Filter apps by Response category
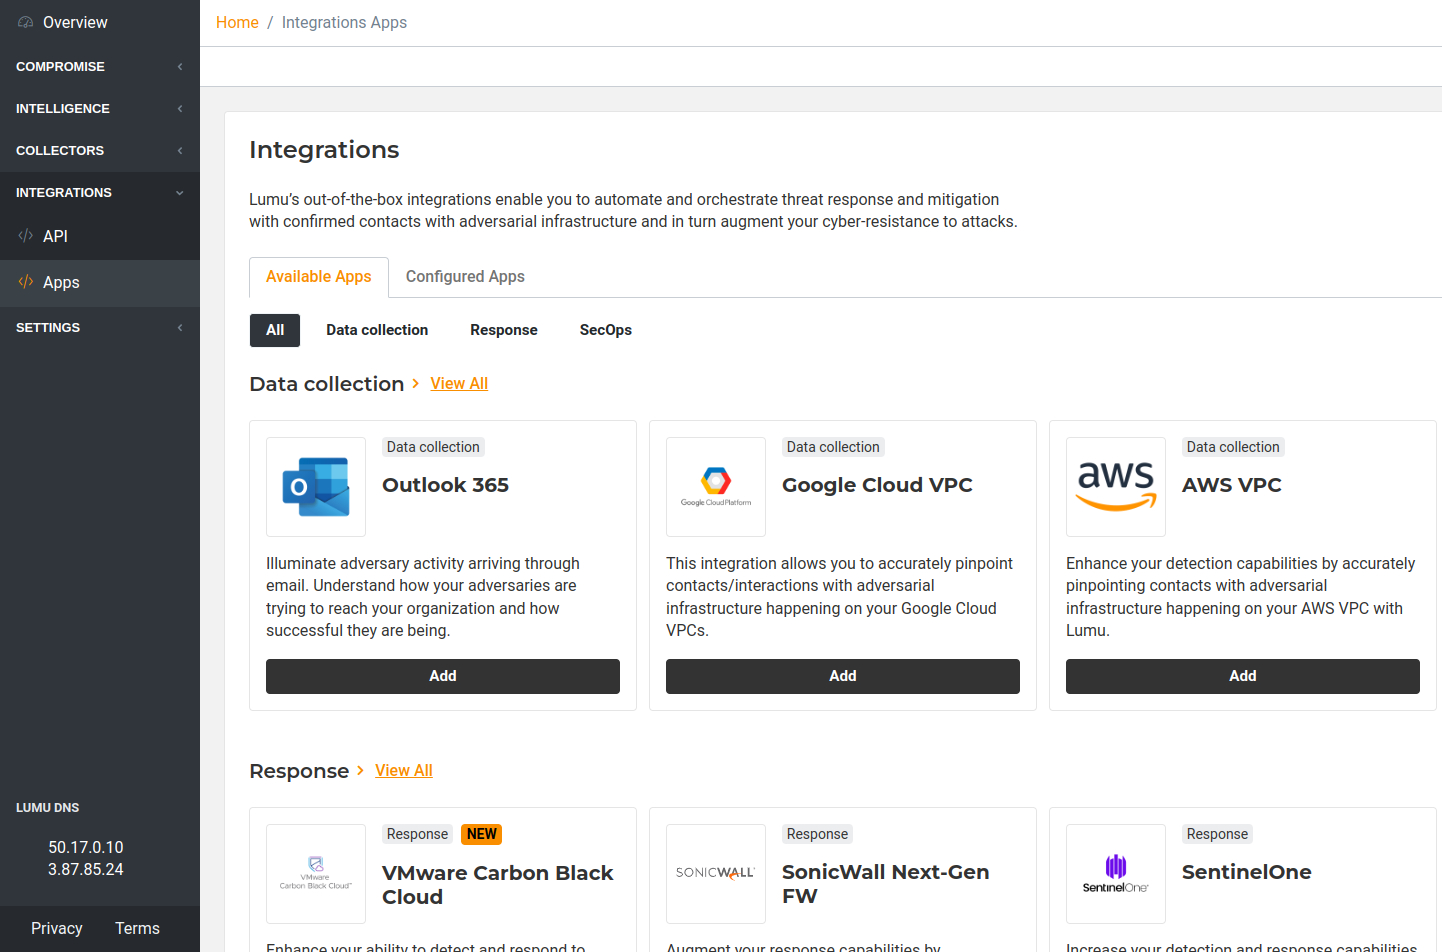Image resolution: width=1442 pixels, height=952 pixels. [x=503, y=330]
